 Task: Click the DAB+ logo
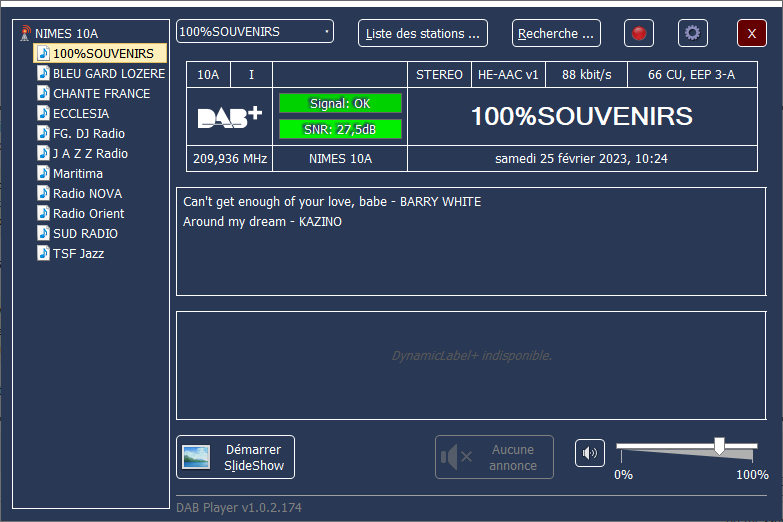point(229,116)
